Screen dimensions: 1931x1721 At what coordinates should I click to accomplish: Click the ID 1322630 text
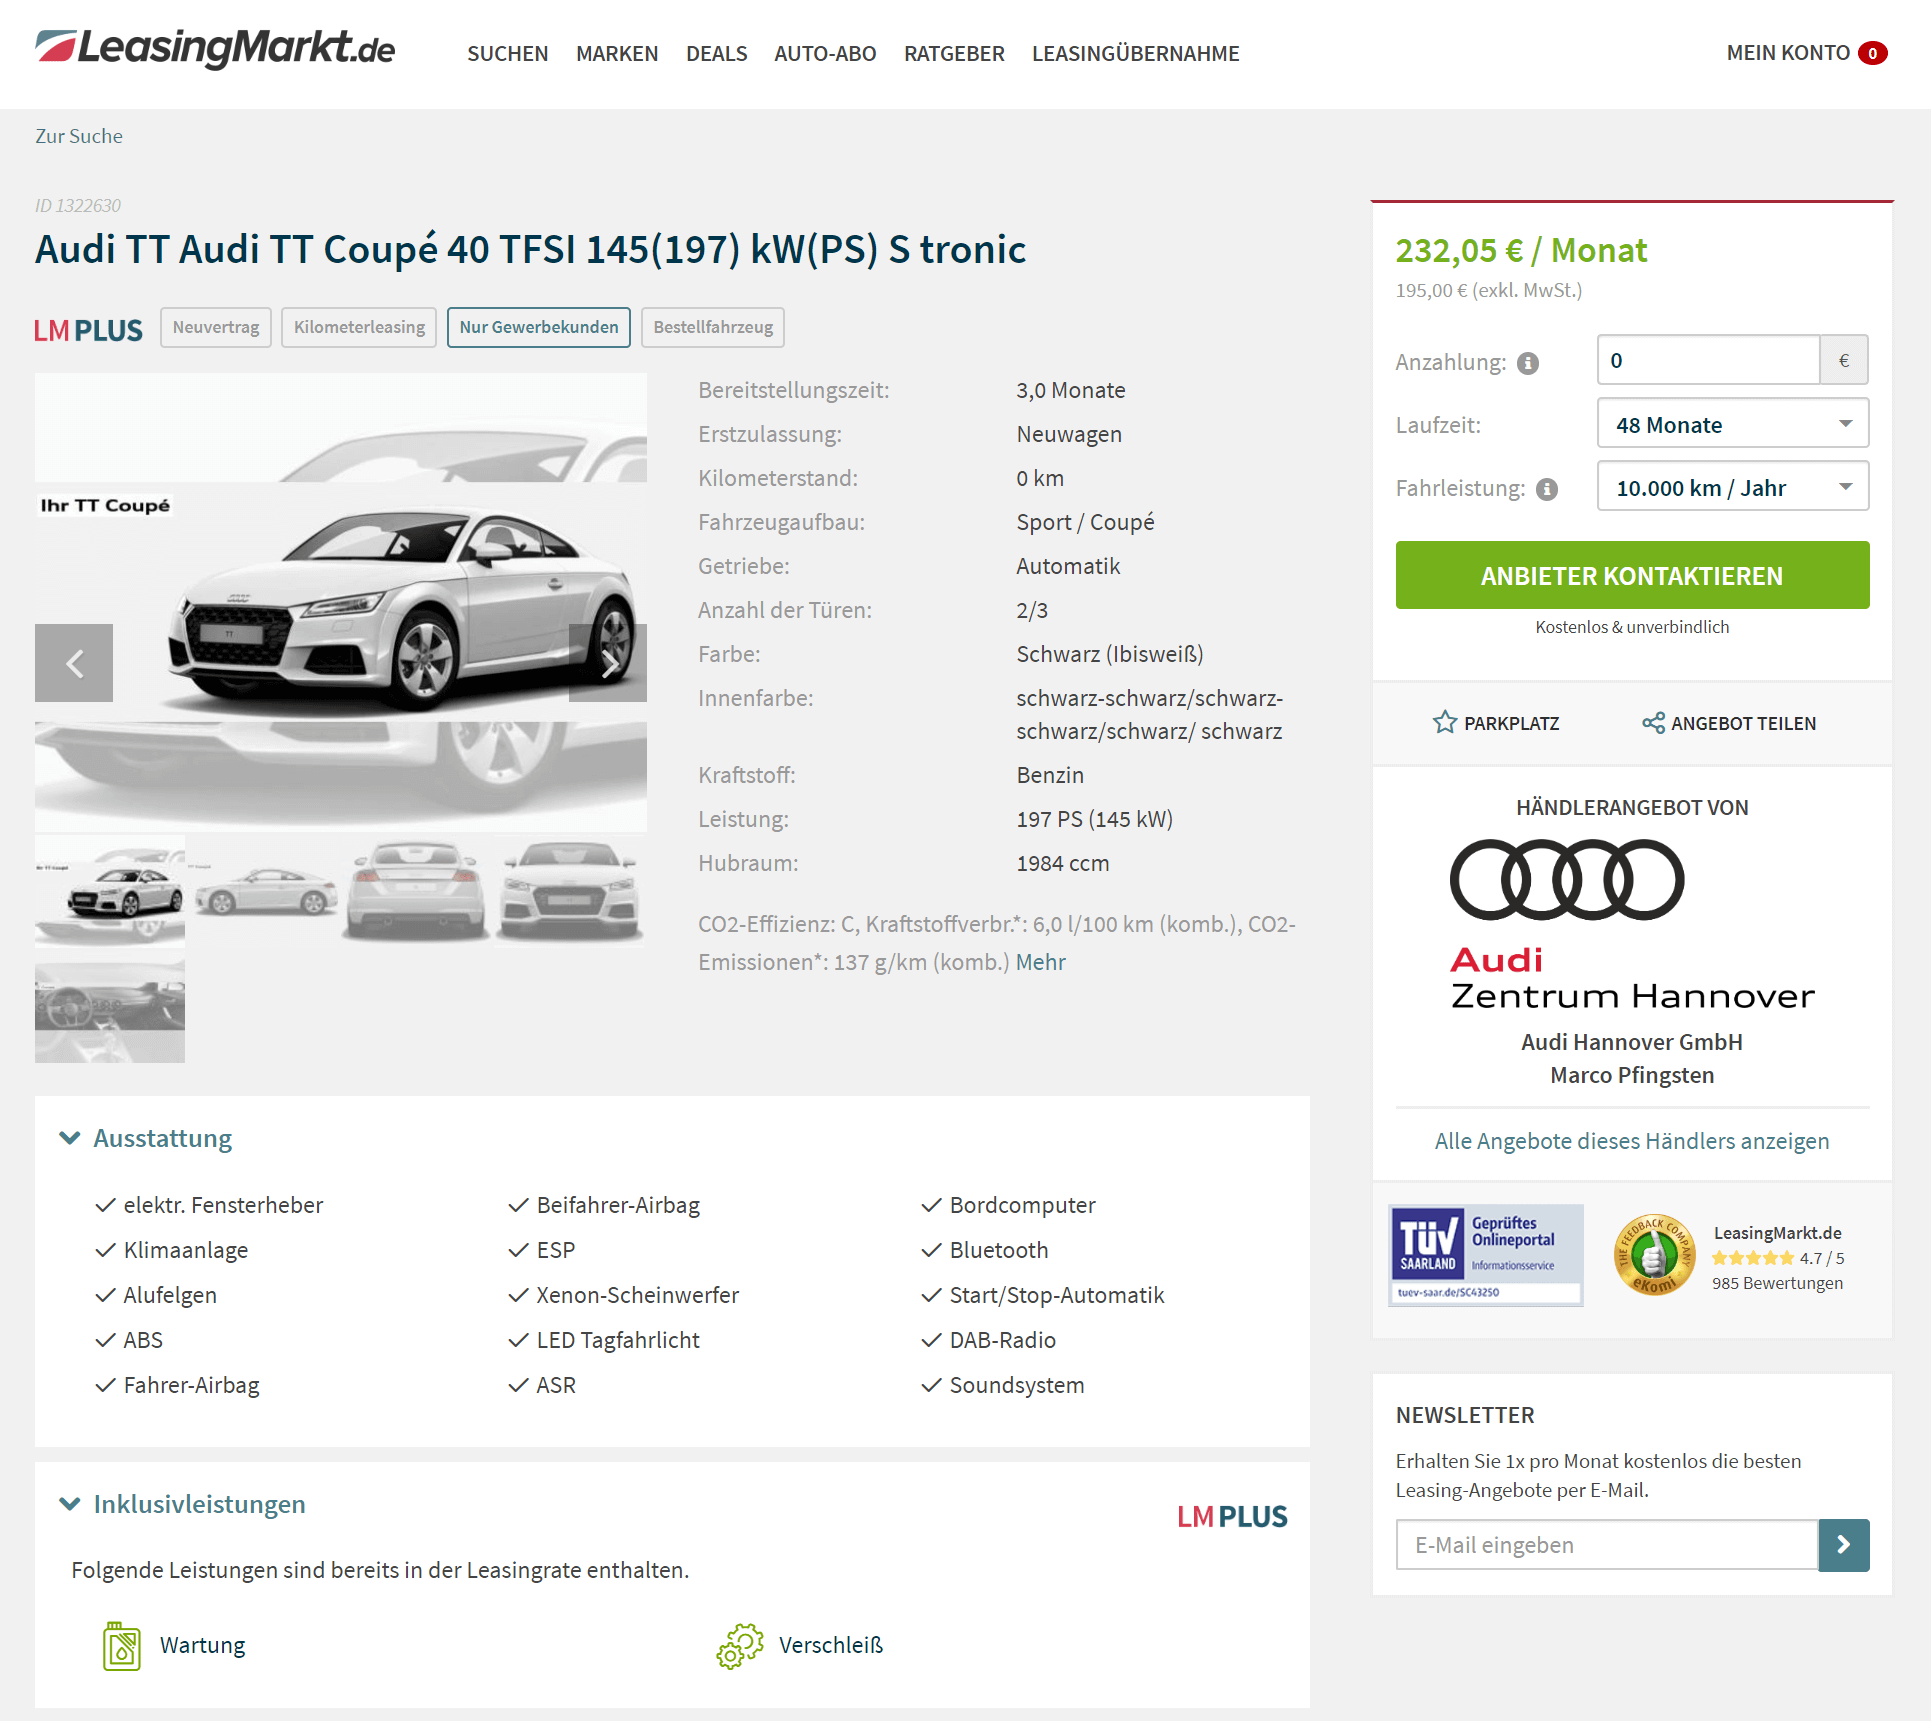(78, 205)
